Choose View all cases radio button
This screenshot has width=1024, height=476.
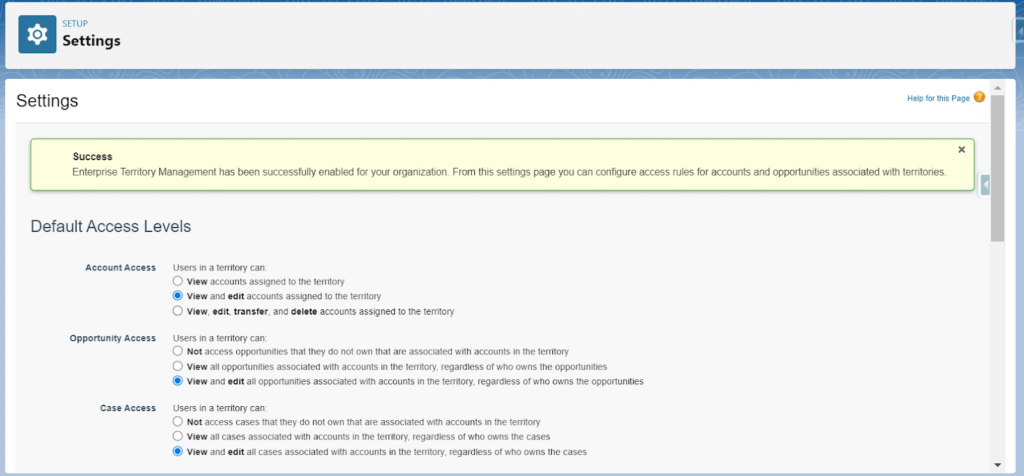[178, 437]
